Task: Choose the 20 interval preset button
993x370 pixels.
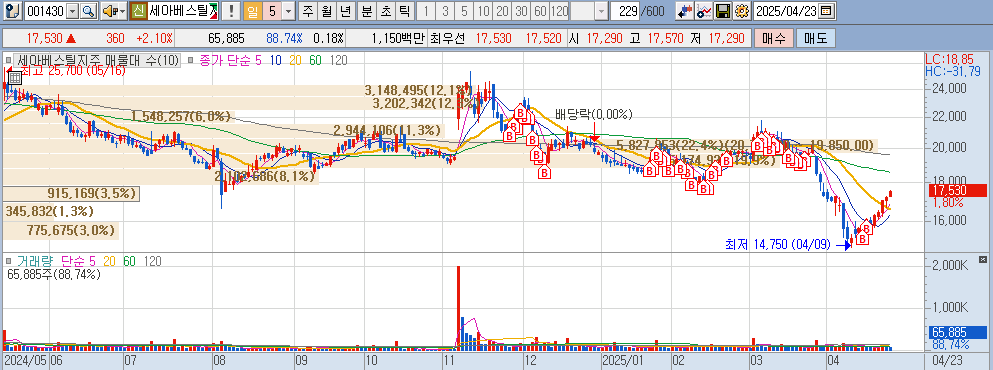Action: click(503, 11)
